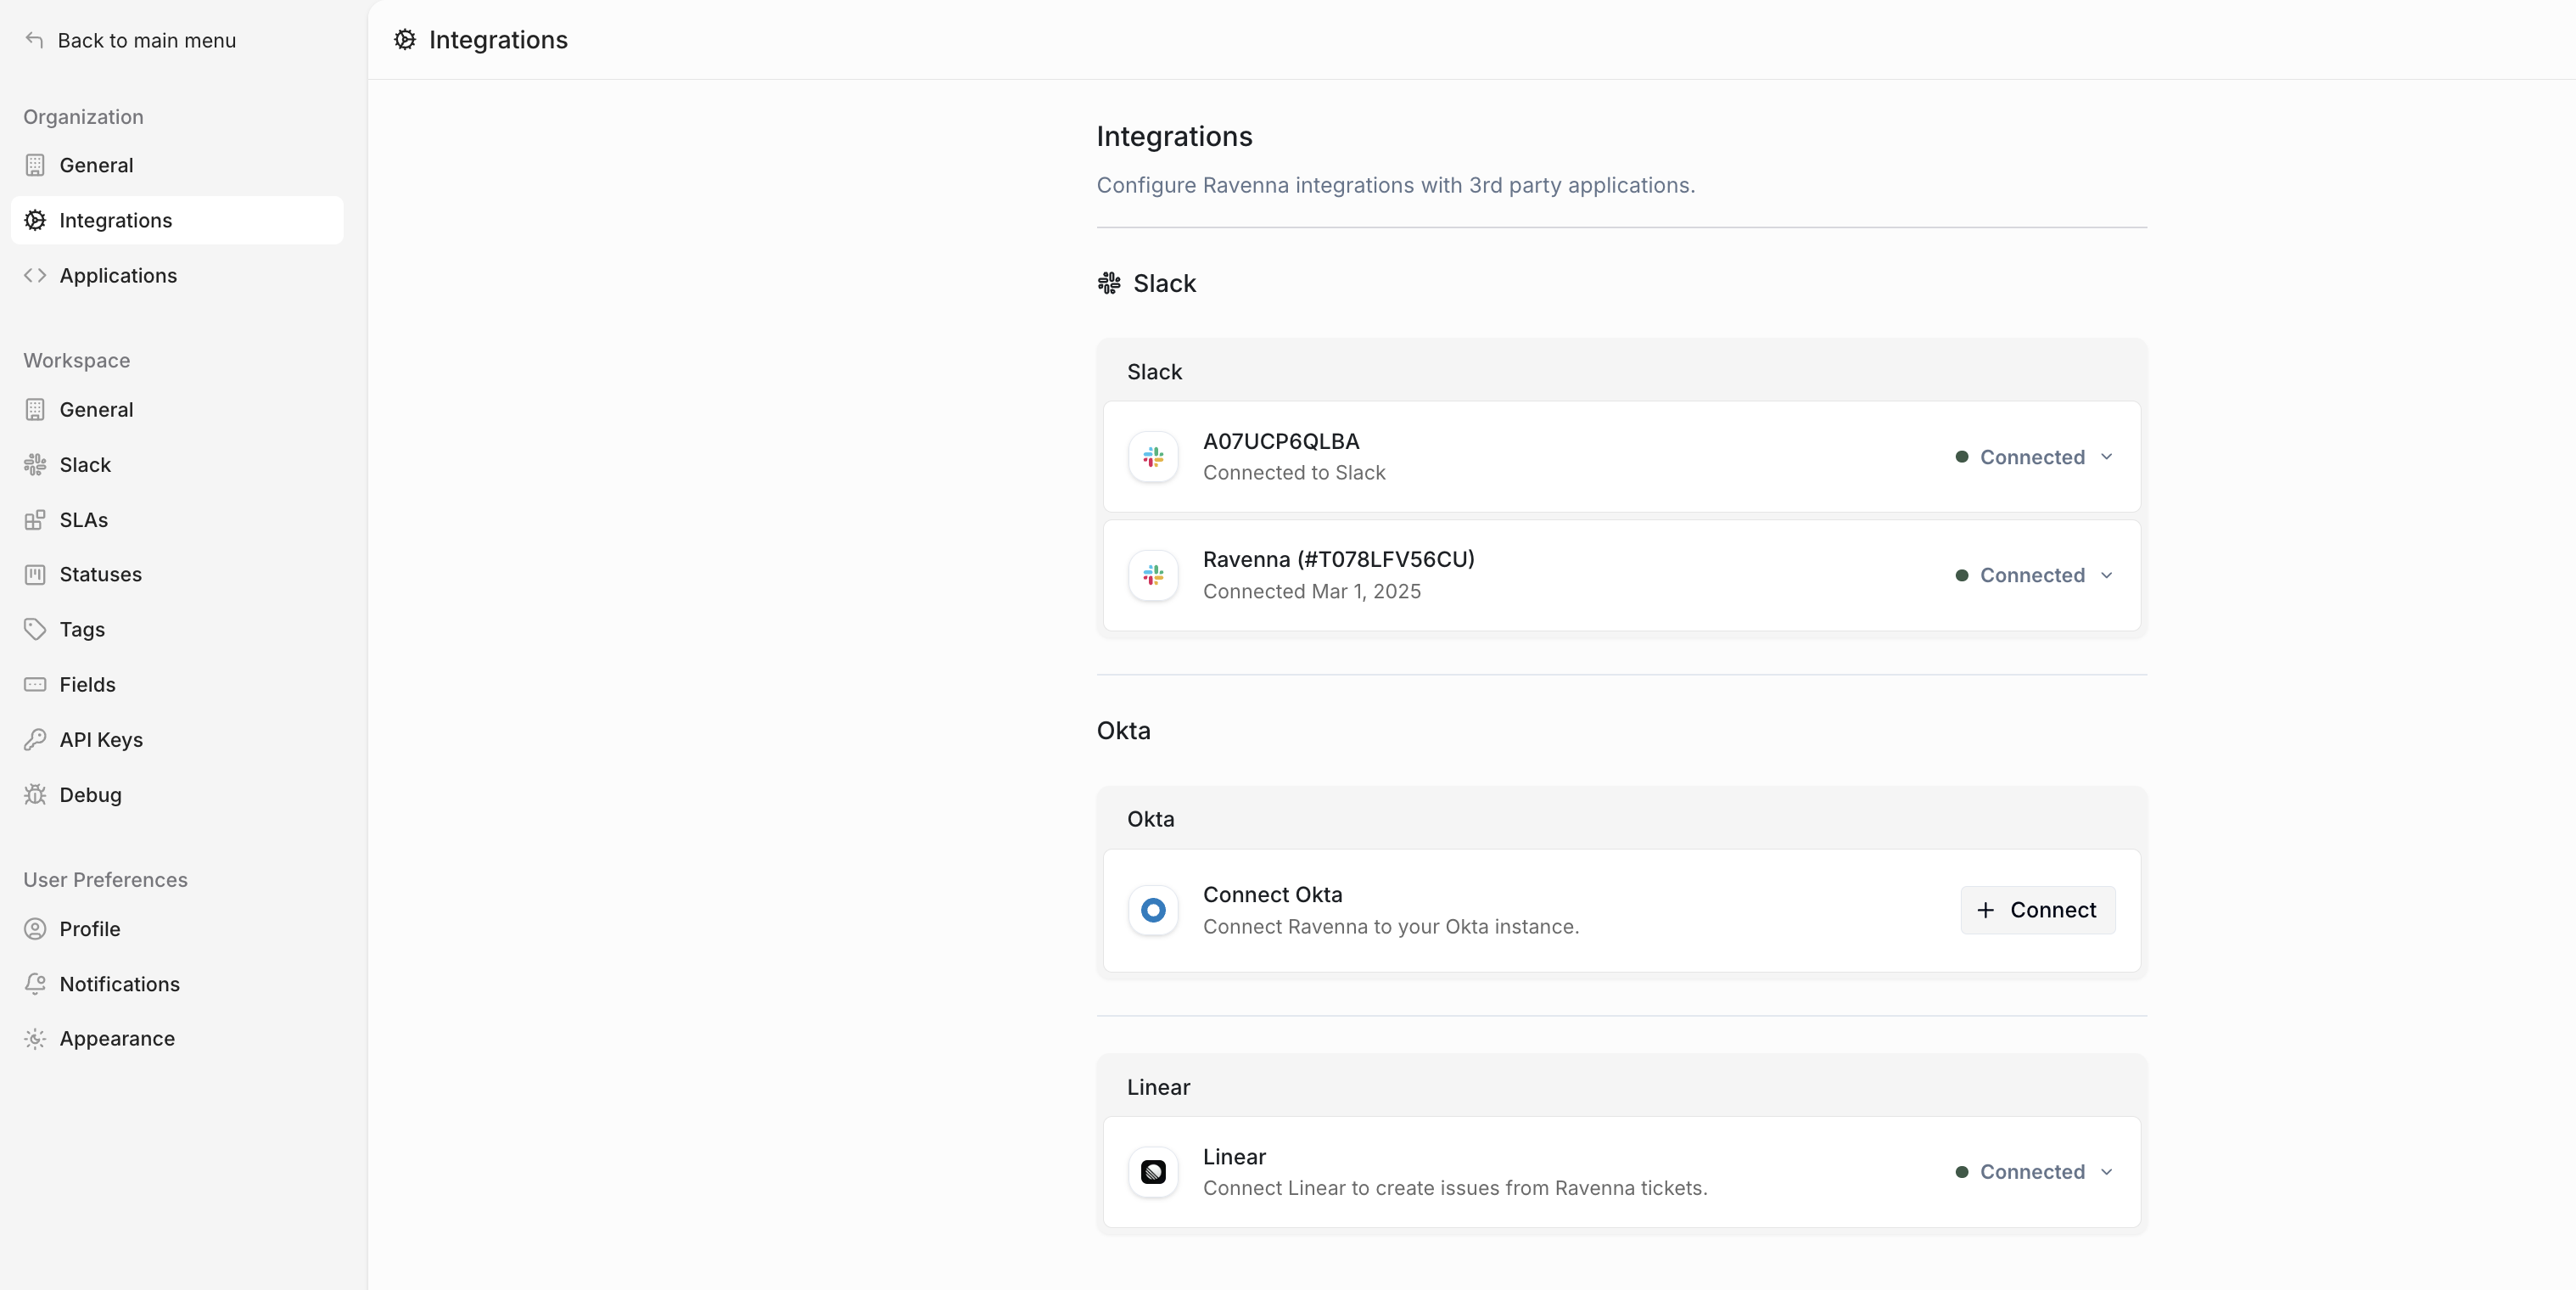This screenshot has height=1290, width=2576.
Task: Click the Fields icon in the sidebar
Action: click(x=35, y=684)
